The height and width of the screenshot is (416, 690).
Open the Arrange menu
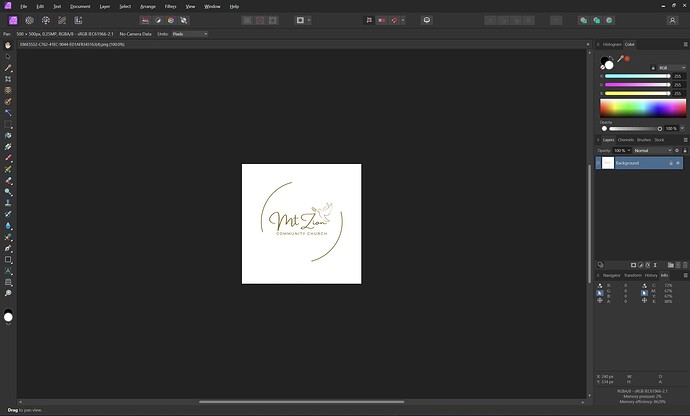147,7
